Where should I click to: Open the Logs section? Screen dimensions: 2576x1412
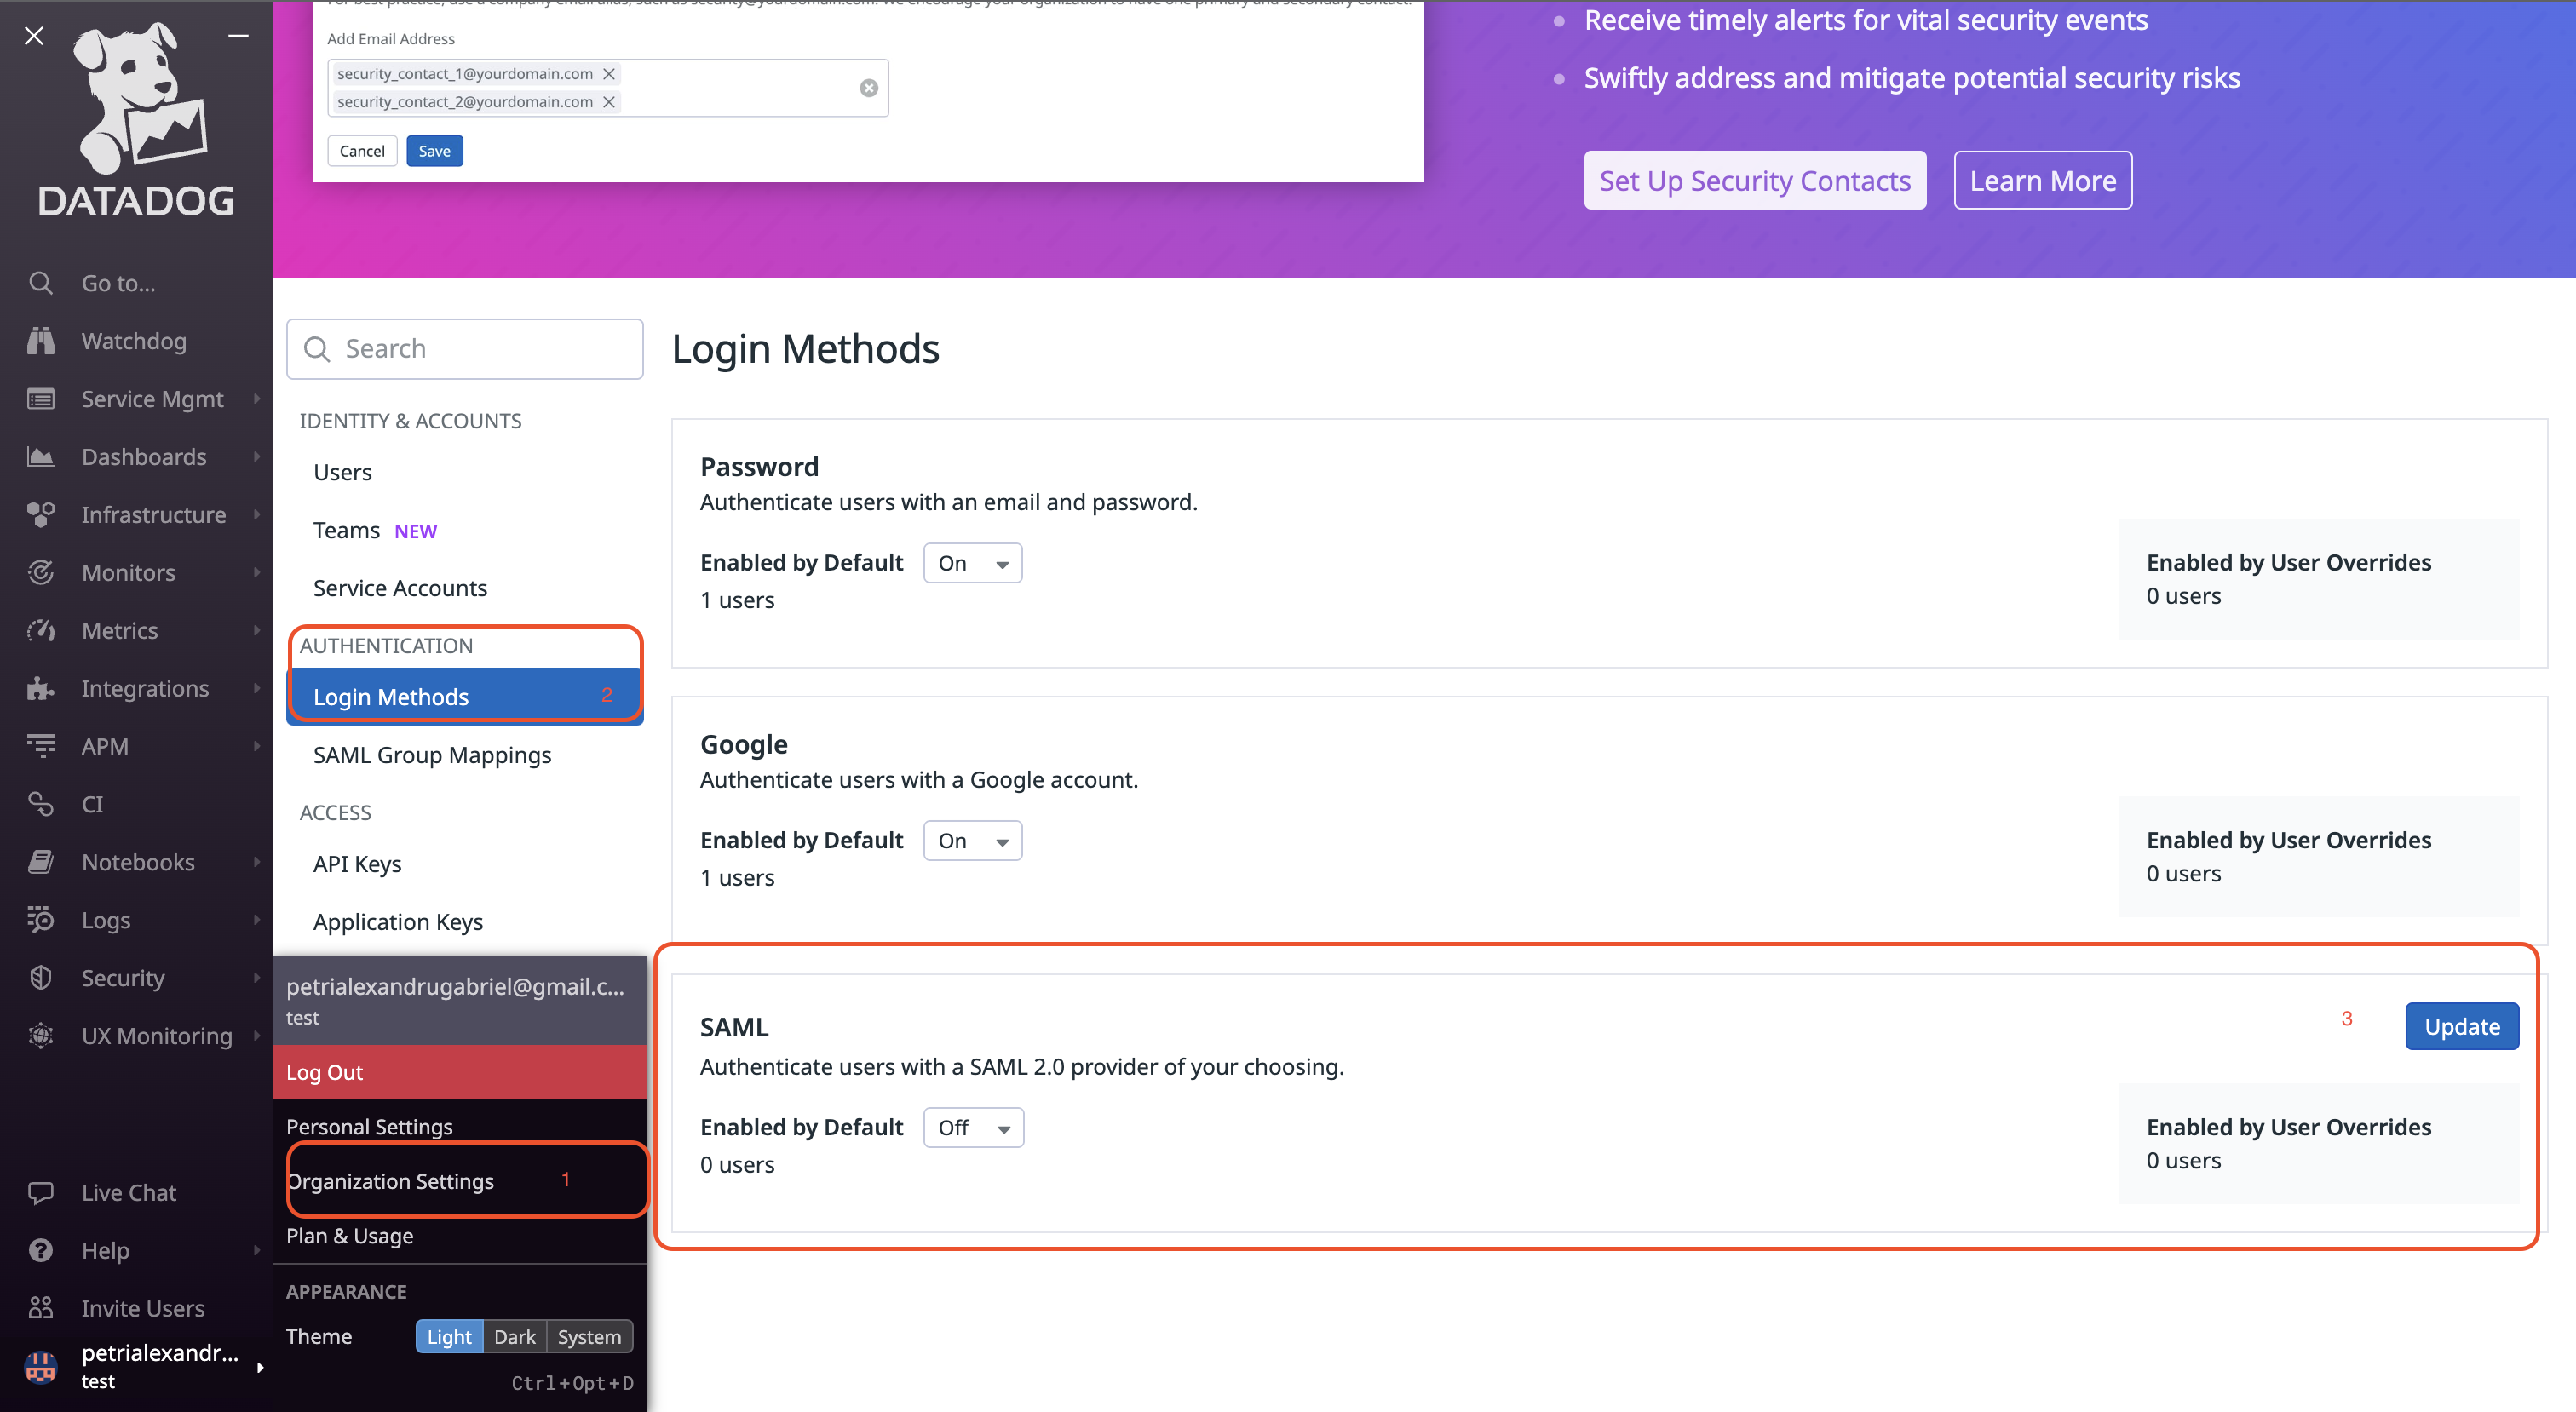click(x=106, y=919)
